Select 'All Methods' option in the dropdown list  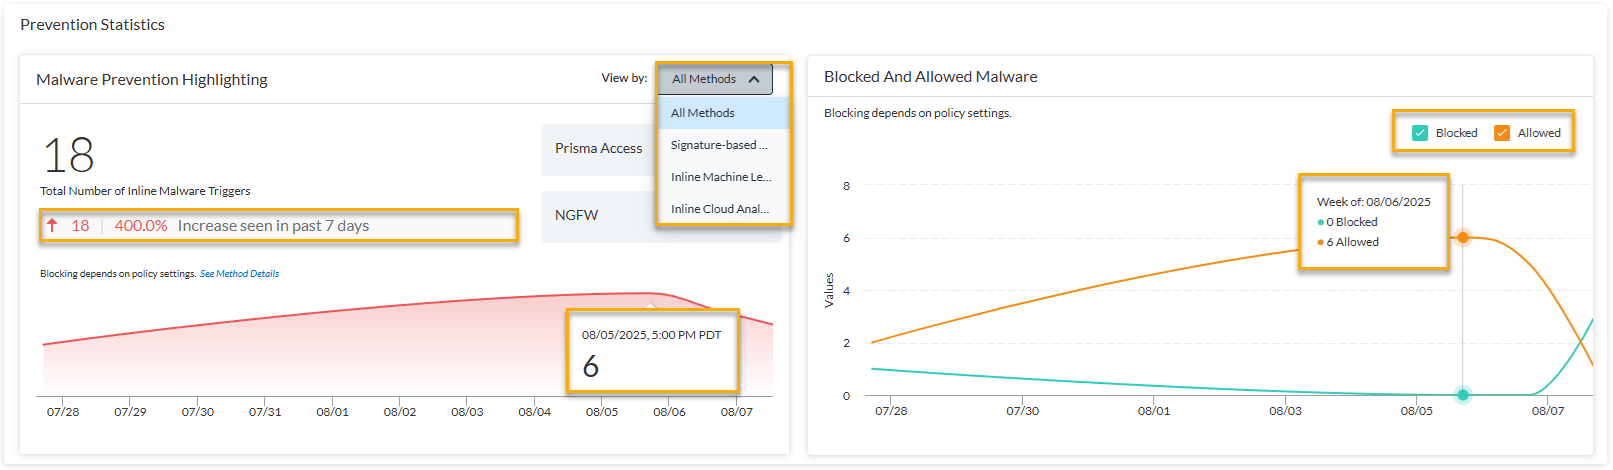[703, 113]
